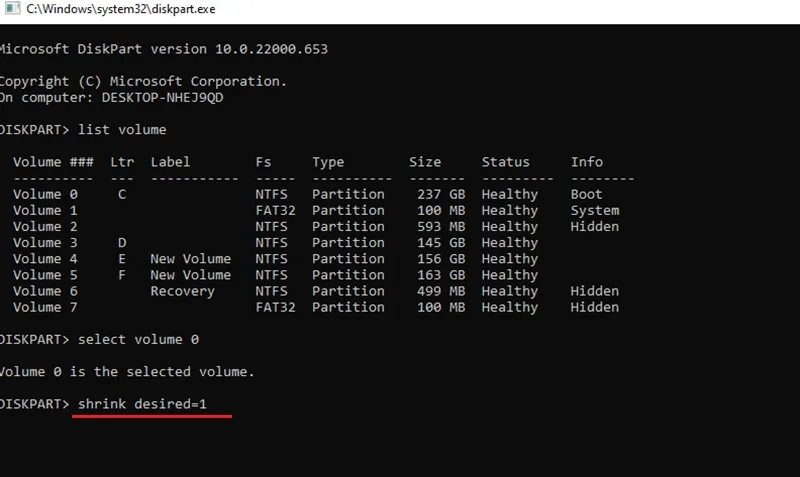Image resolution: width=800 pixels, height=477 pixels.
Task: Click drive letter 'C' in Volume 0 row
Action: pos(122,194)
